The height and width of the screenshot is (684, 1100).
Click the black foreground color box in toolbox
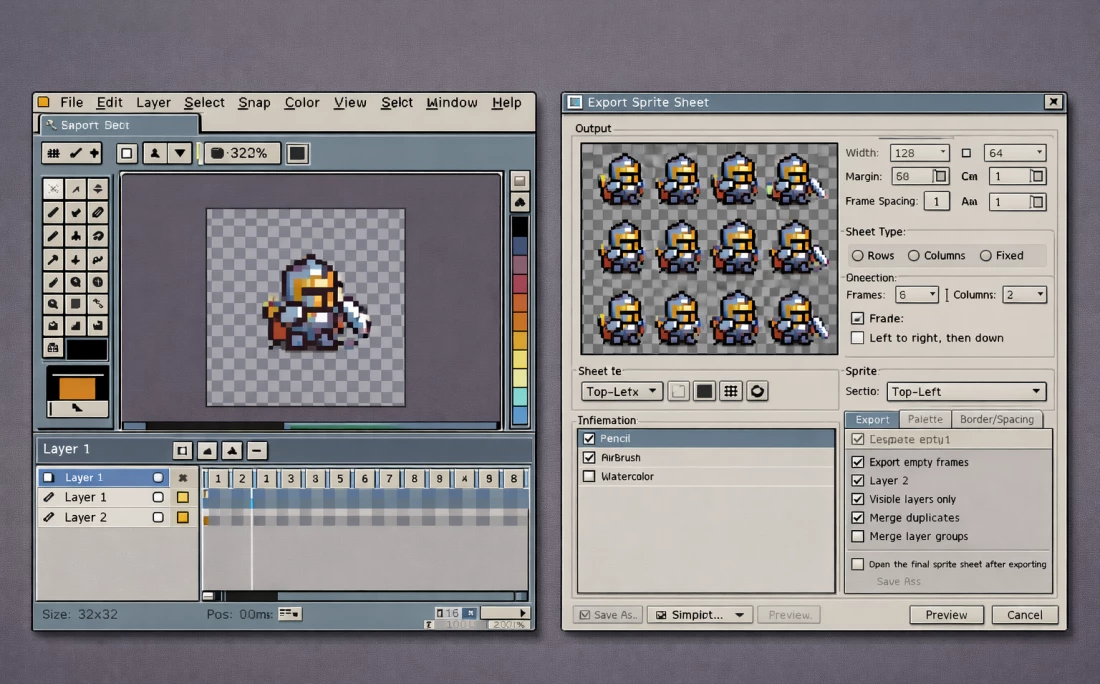pos(86,349)
